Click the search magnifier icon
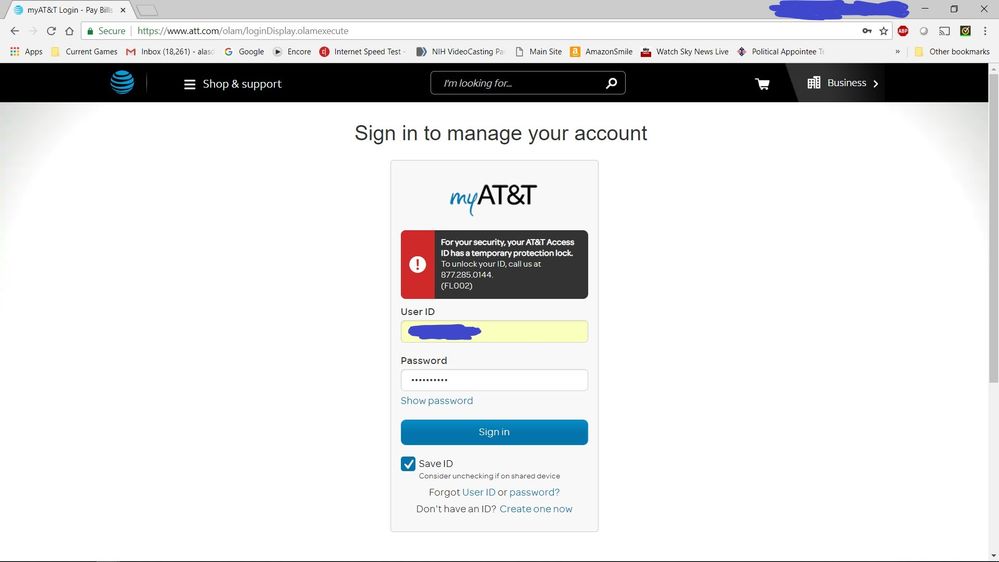999x562 pixels. 611,83
